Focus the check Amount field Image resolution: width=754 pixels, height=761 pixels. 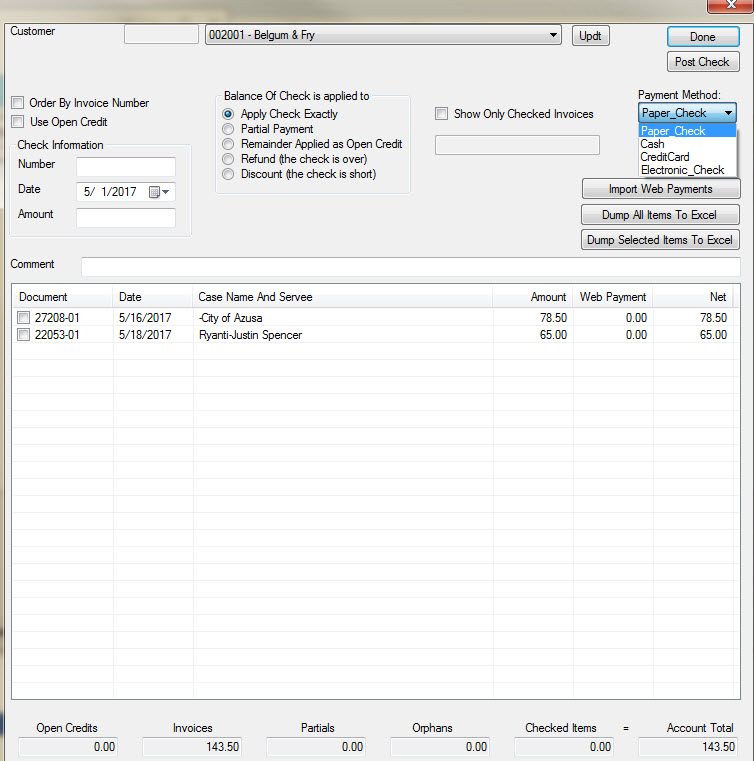click(x=126, y=218)
